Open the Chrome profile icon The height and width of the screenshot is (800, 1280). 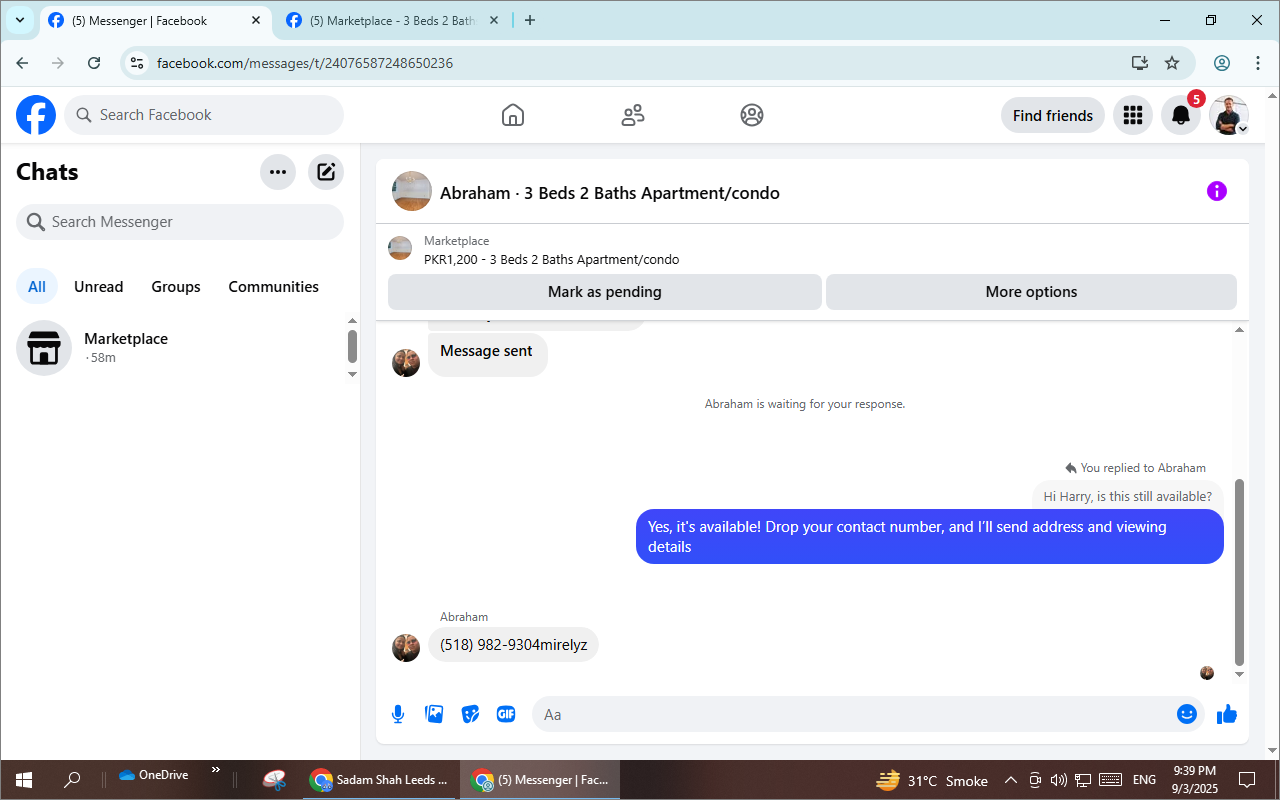tap(1222, 63)
